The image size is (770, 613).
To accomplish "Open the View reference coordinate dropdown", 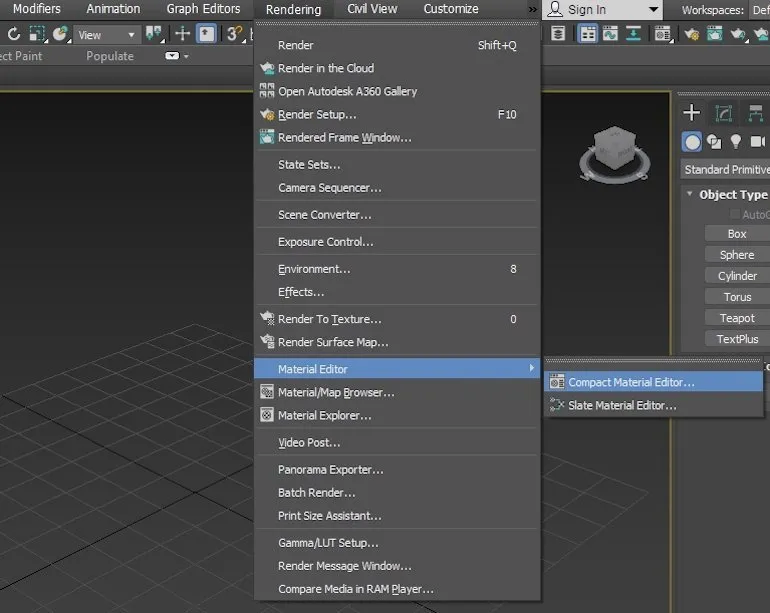I will point(106,35).
